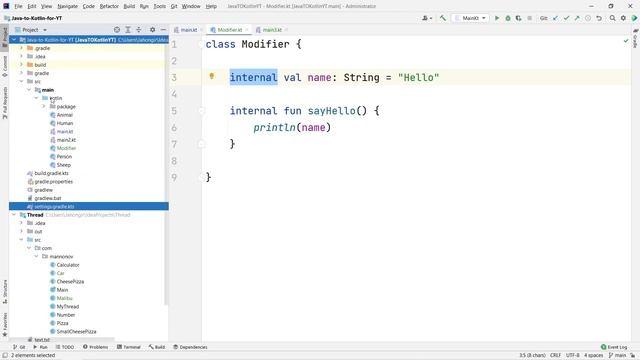This screenshot has width=640, height=360.
Task: Close the Modifier.kt tab
Action: pyautogui.click(x=247, y=30)
